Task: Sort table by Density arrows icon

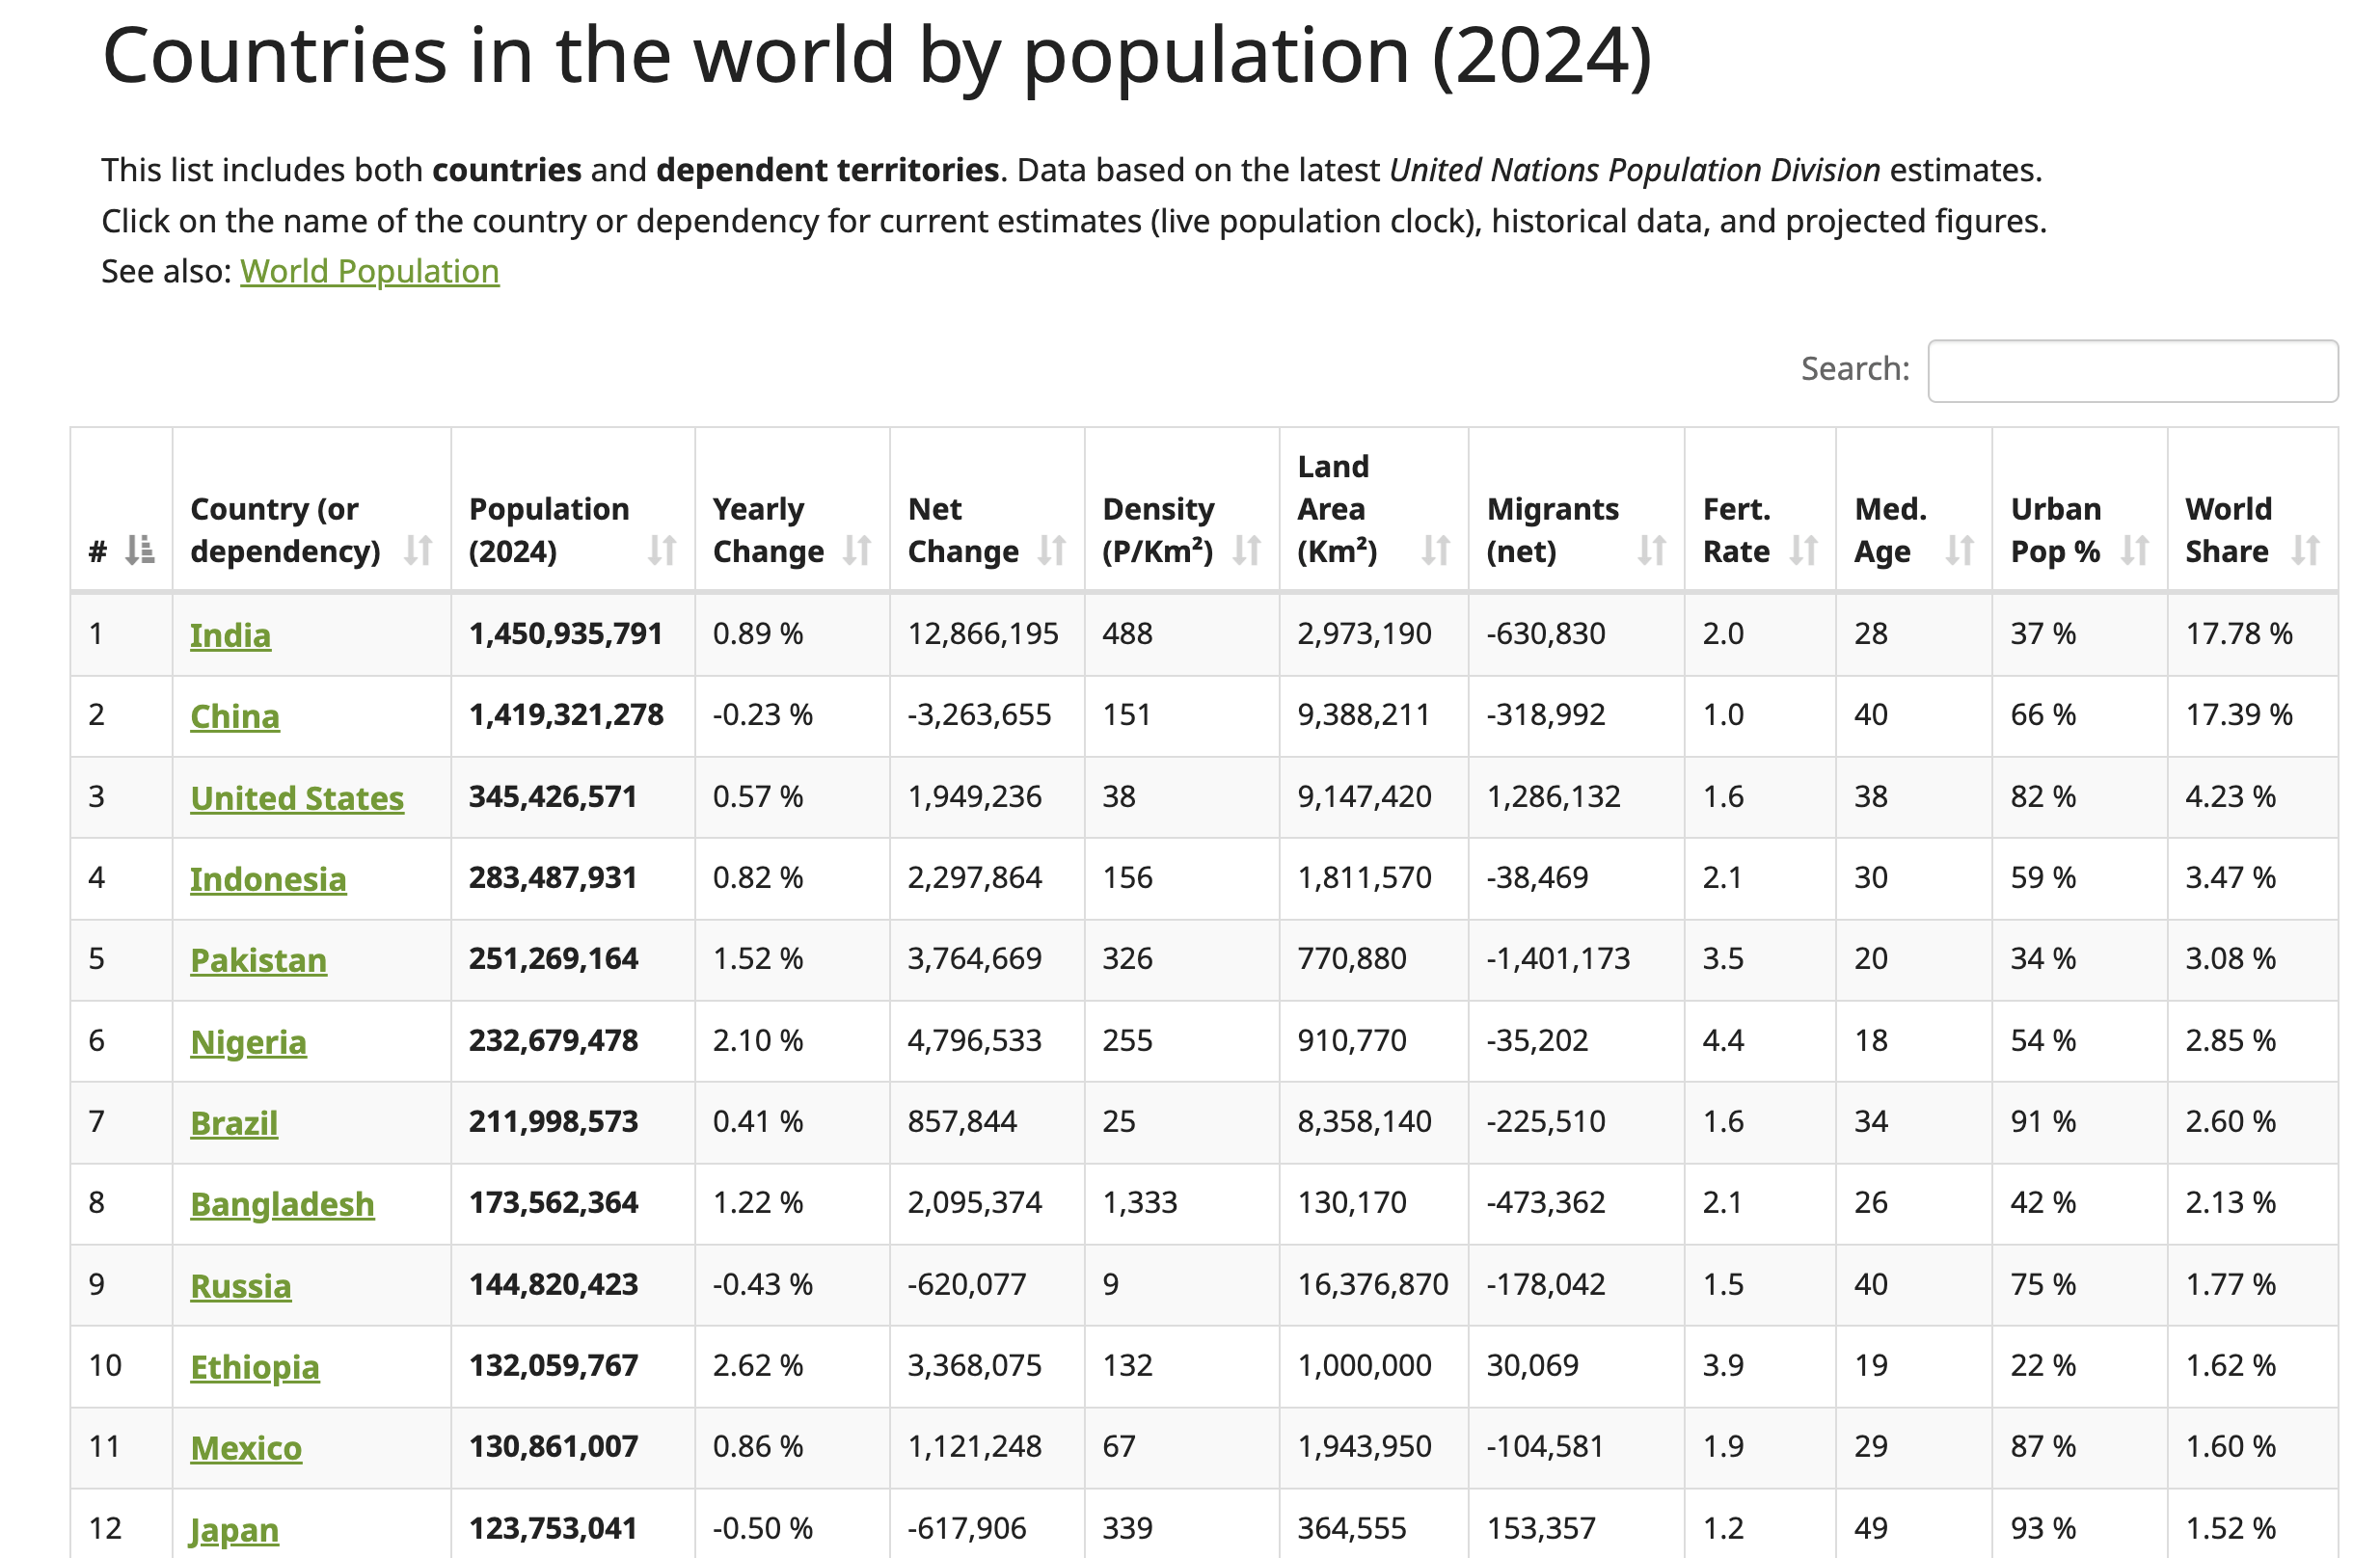Action: click(x=1246, y=550)
